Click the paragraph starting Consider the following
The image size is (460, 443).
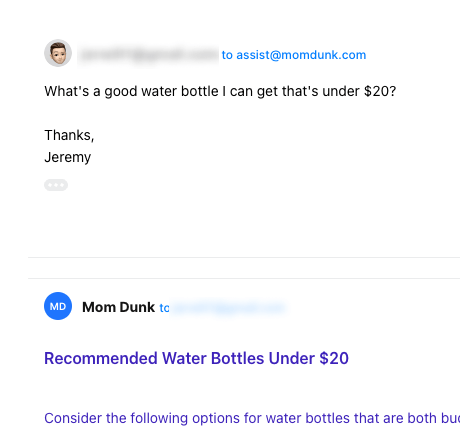(x=252, y=418)
